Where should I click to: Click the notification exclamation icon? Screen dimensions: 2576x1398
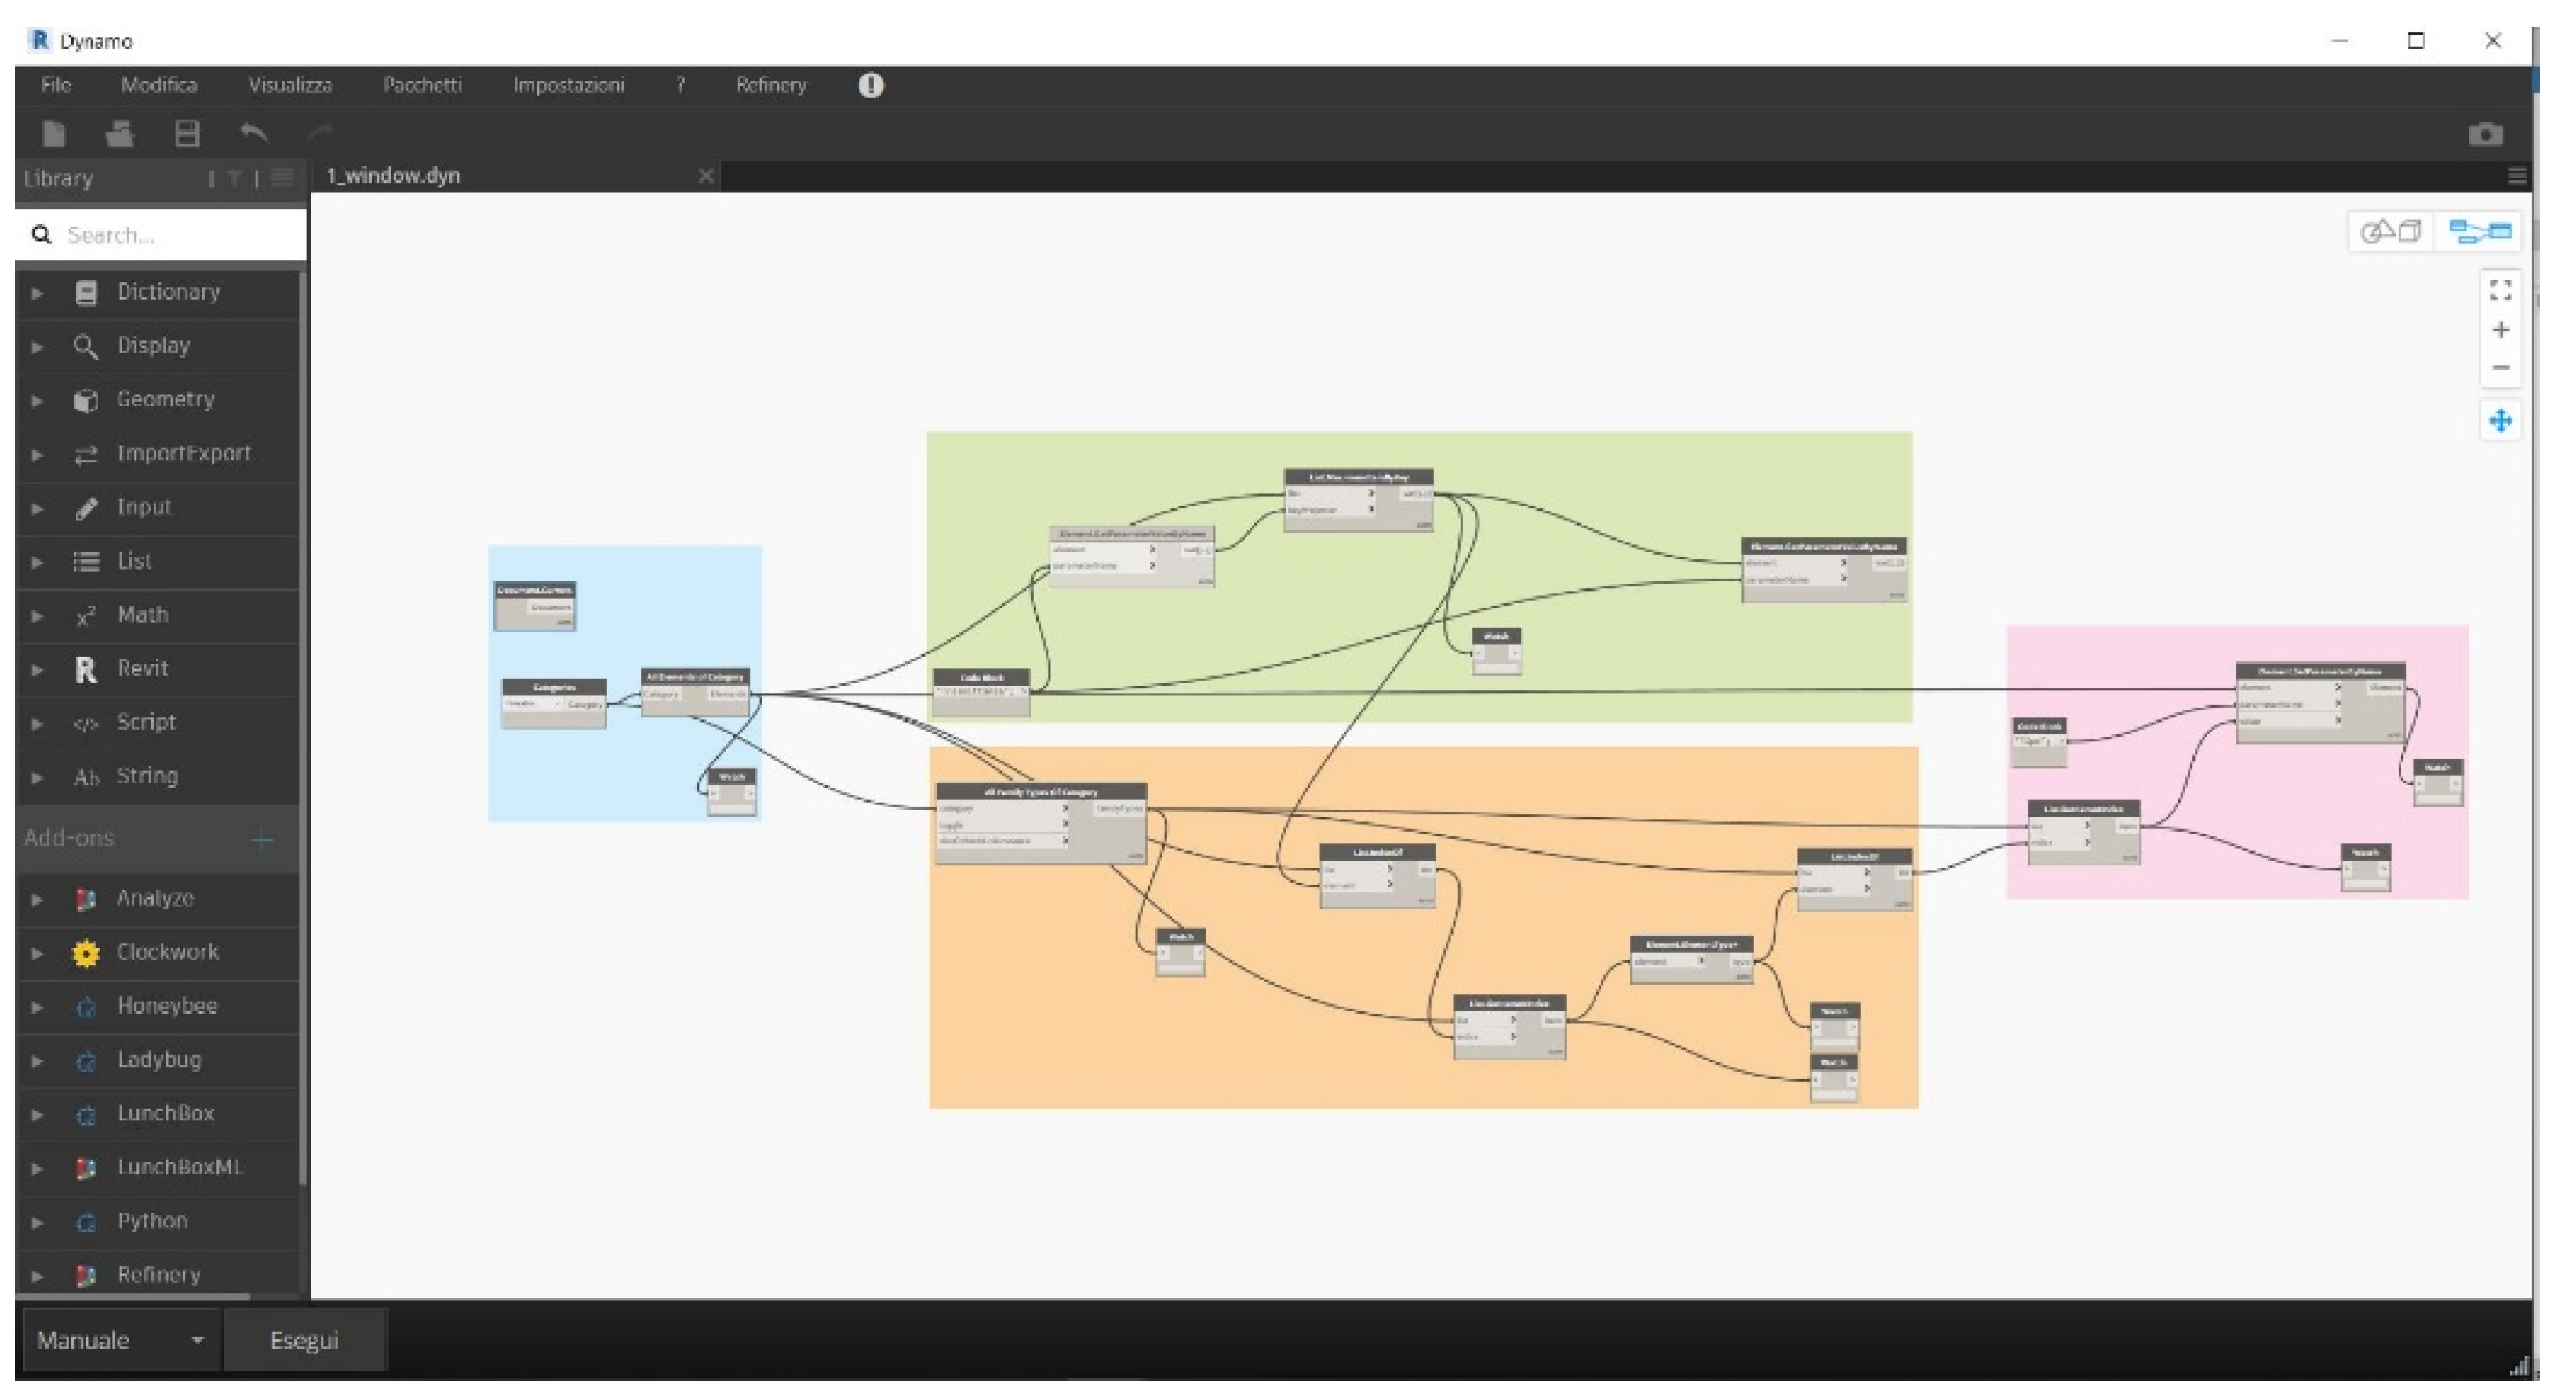point(870,86)
